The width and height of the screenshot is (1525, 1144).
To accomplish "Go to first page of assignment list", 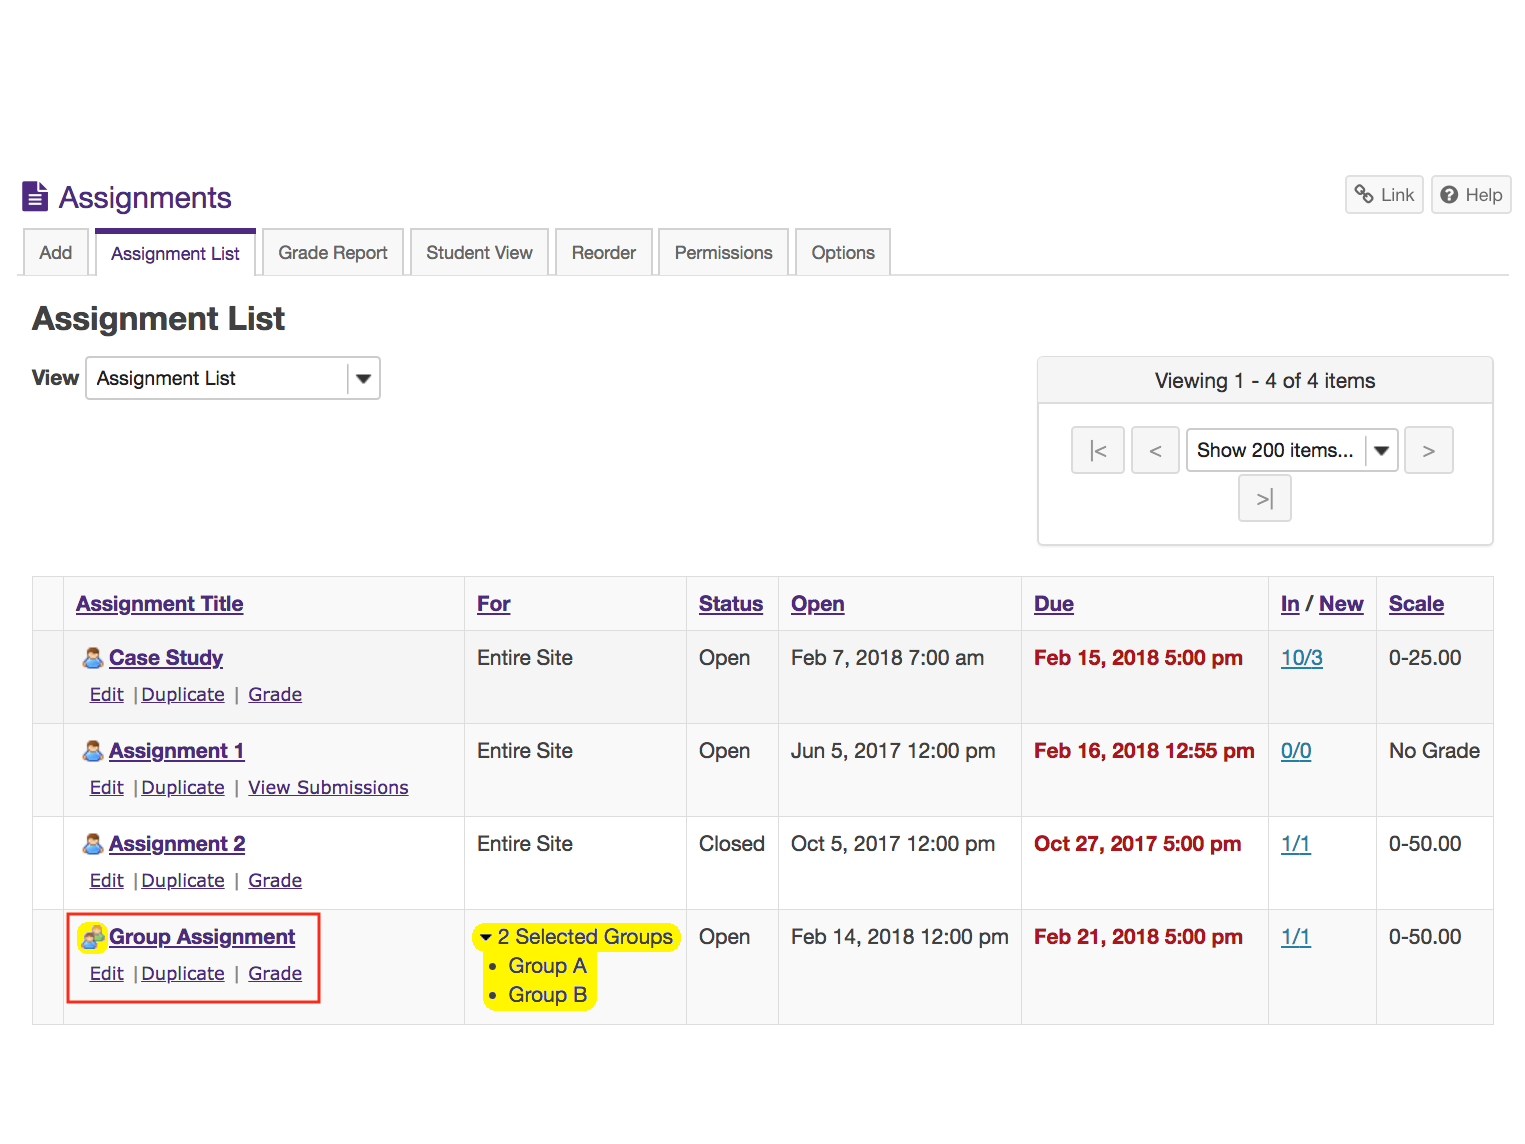I will coord(1097,451).
